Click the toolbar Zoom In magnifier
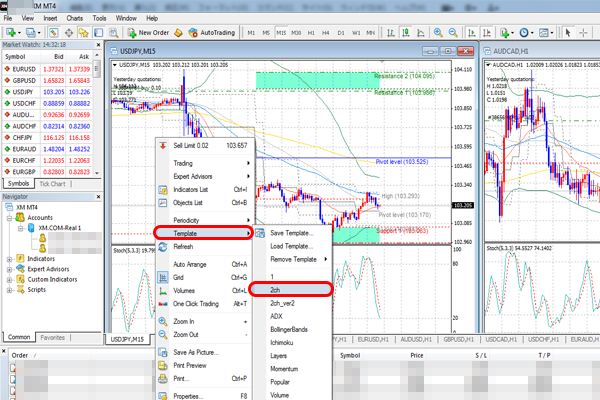Screen dimensions: 600x400 coord(438,33)
